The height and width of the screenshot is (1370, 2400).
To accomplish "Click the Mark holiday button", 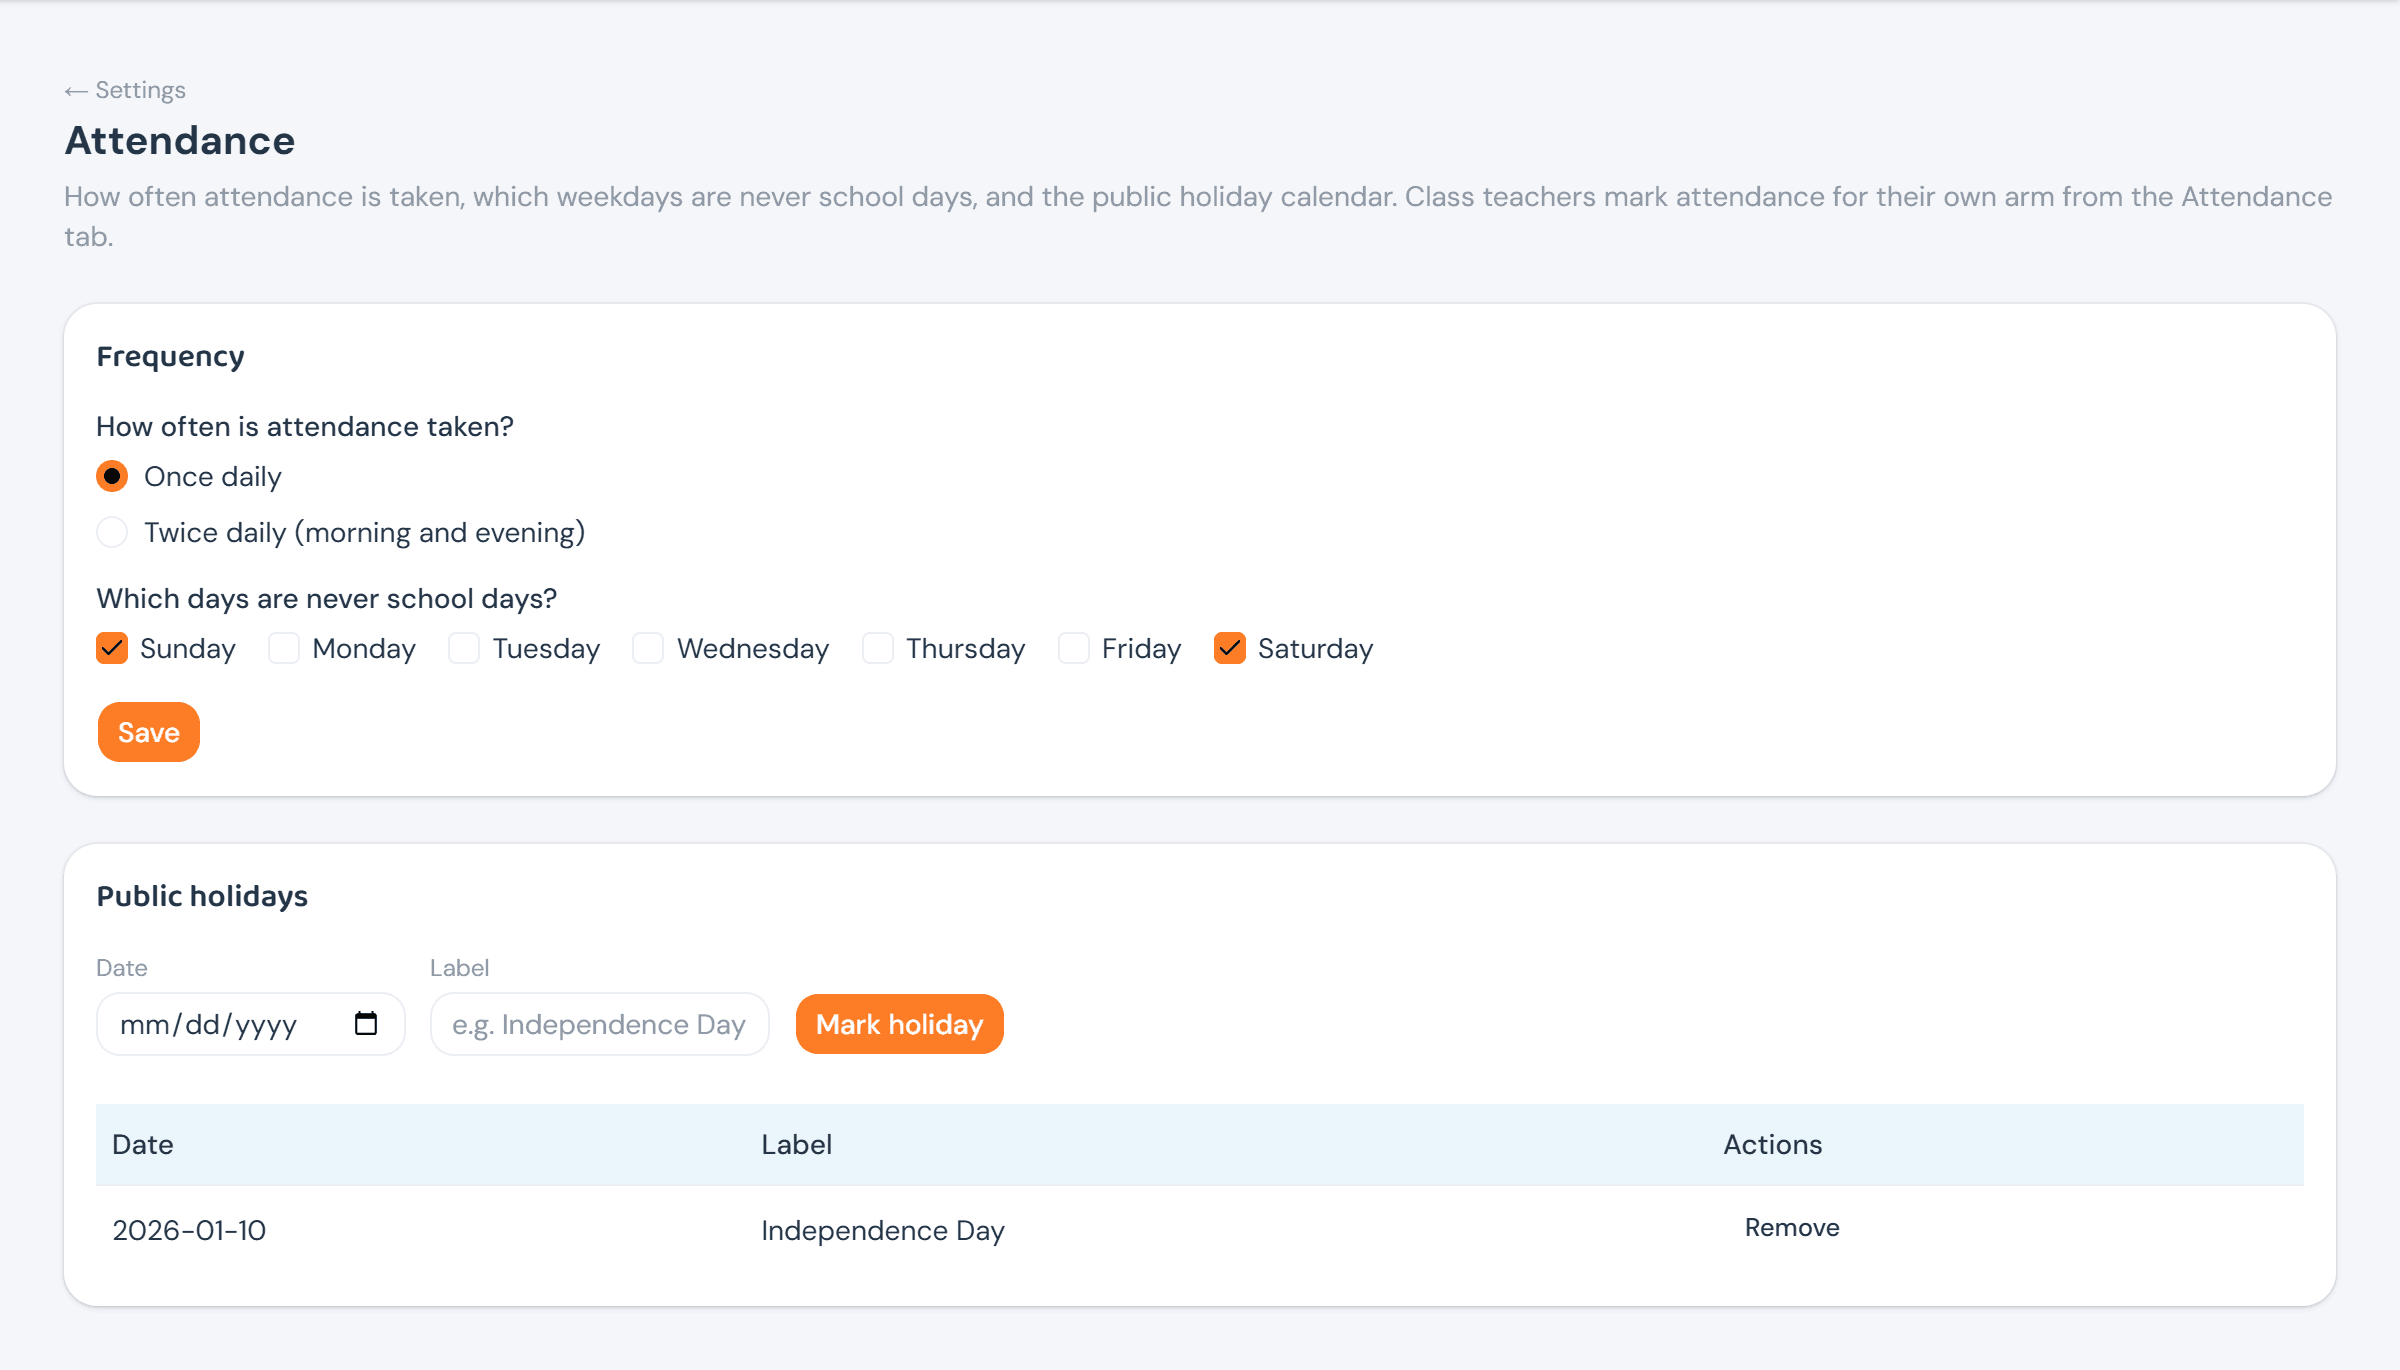I will click(x=900, y=1024).
